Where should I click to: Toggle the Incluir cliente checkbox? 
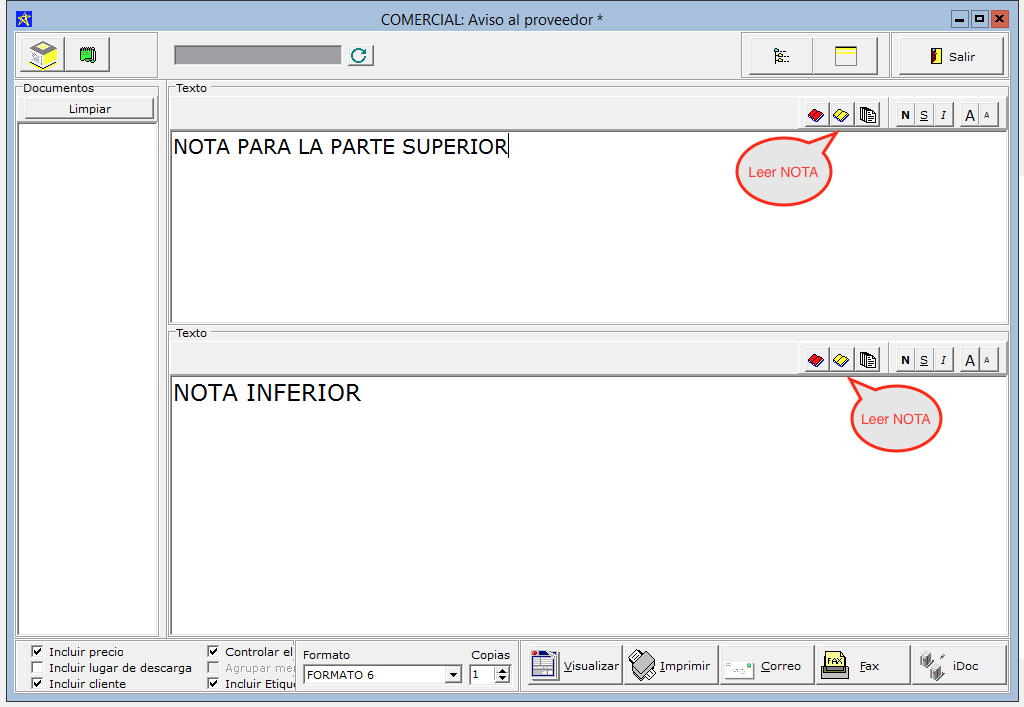[x=38, y=684]
